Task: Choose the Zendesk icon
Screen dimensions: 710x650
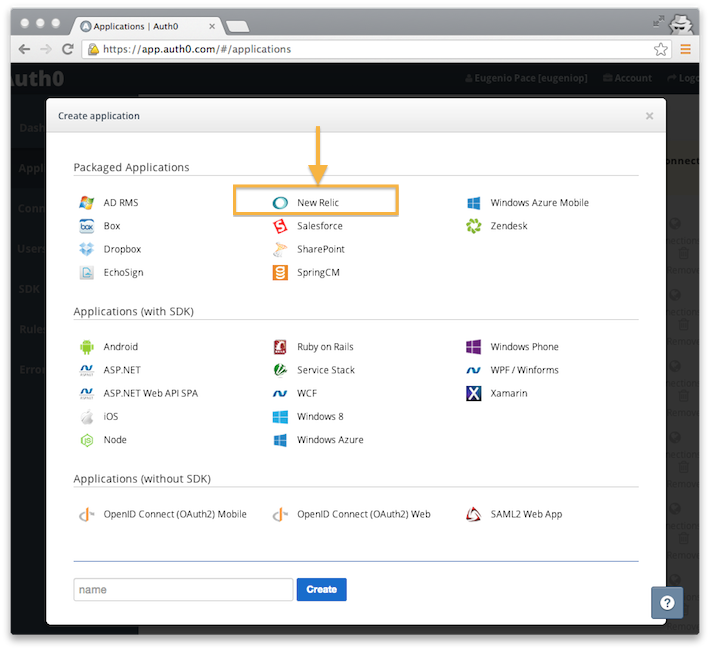Action: (474, 226)
